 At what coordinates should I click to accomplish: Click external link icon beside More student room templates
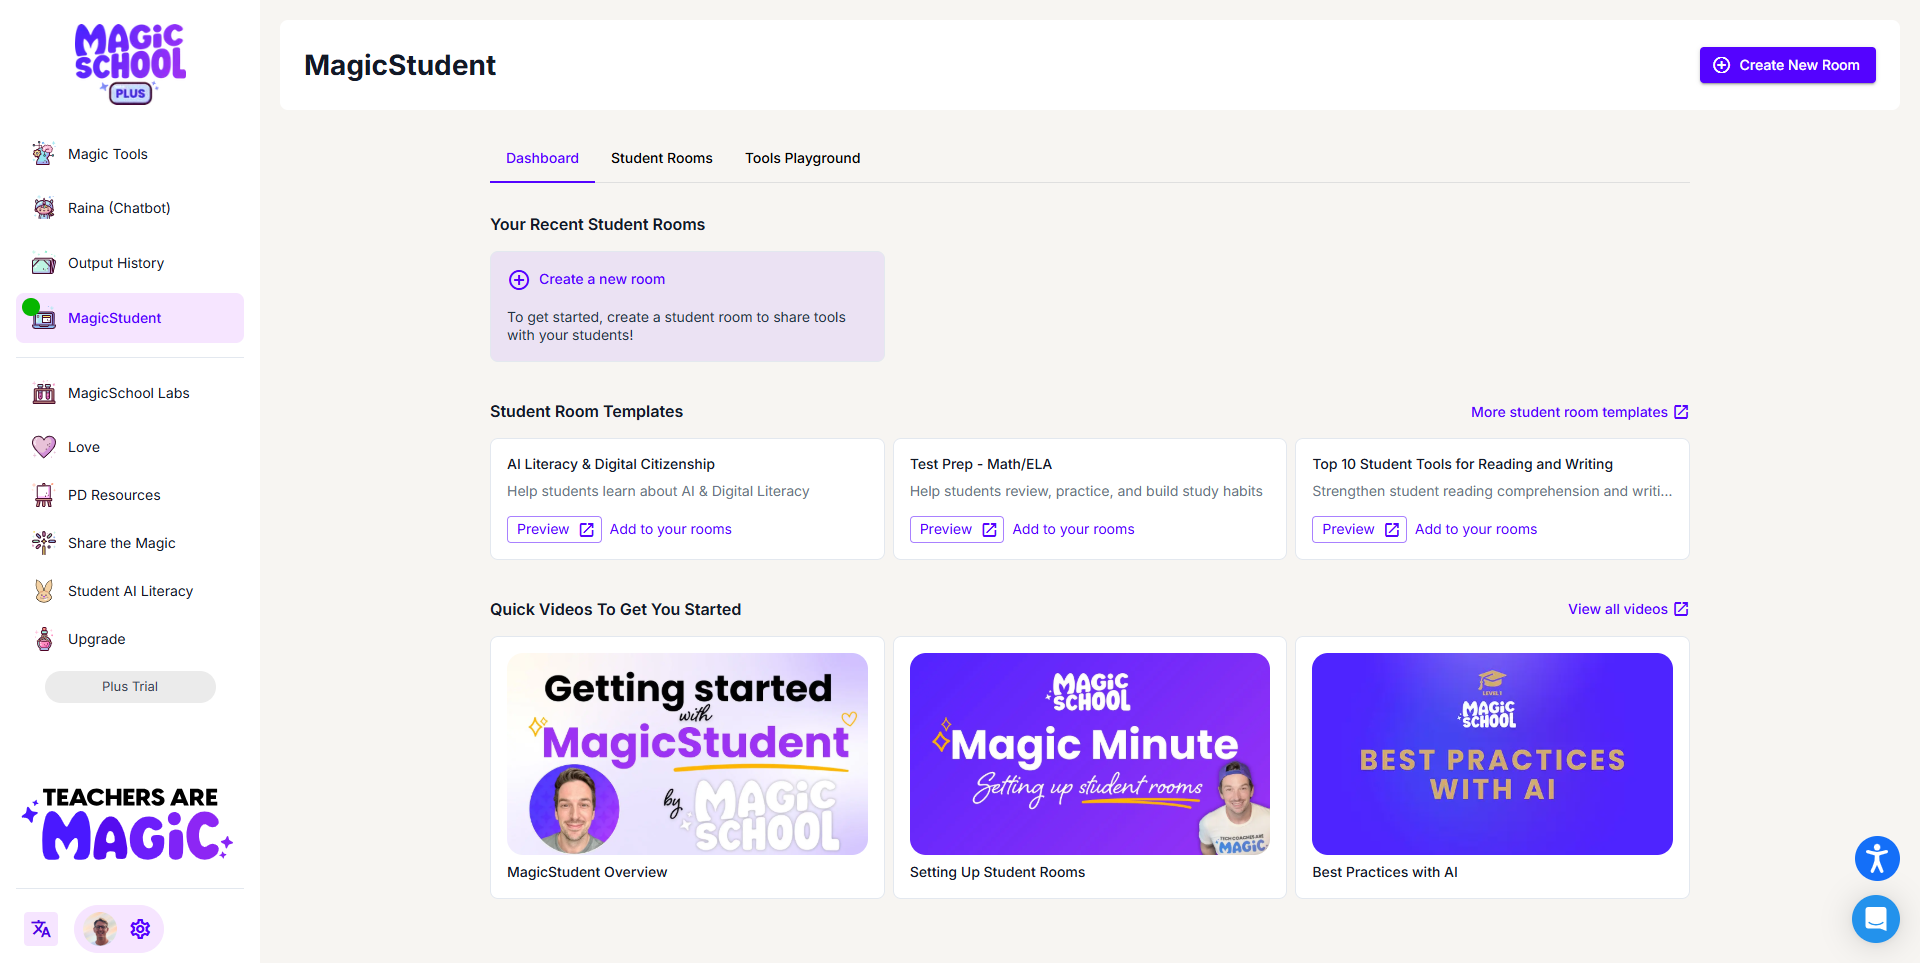[x=1681, y=412]
